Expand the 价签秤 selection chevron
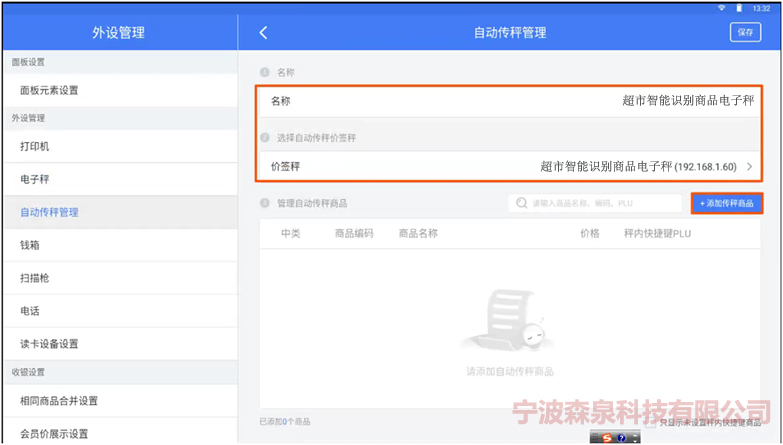The width and height of the screenshot is (783, 445). tap(749, 167)
